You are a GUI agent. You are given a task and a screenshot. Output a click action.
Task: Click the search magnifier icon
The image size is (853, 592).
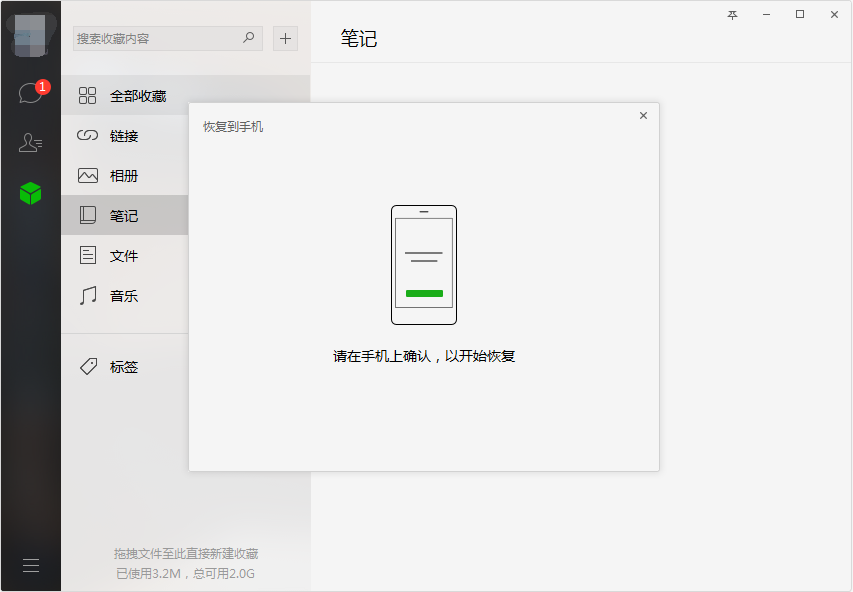point(249,38)
